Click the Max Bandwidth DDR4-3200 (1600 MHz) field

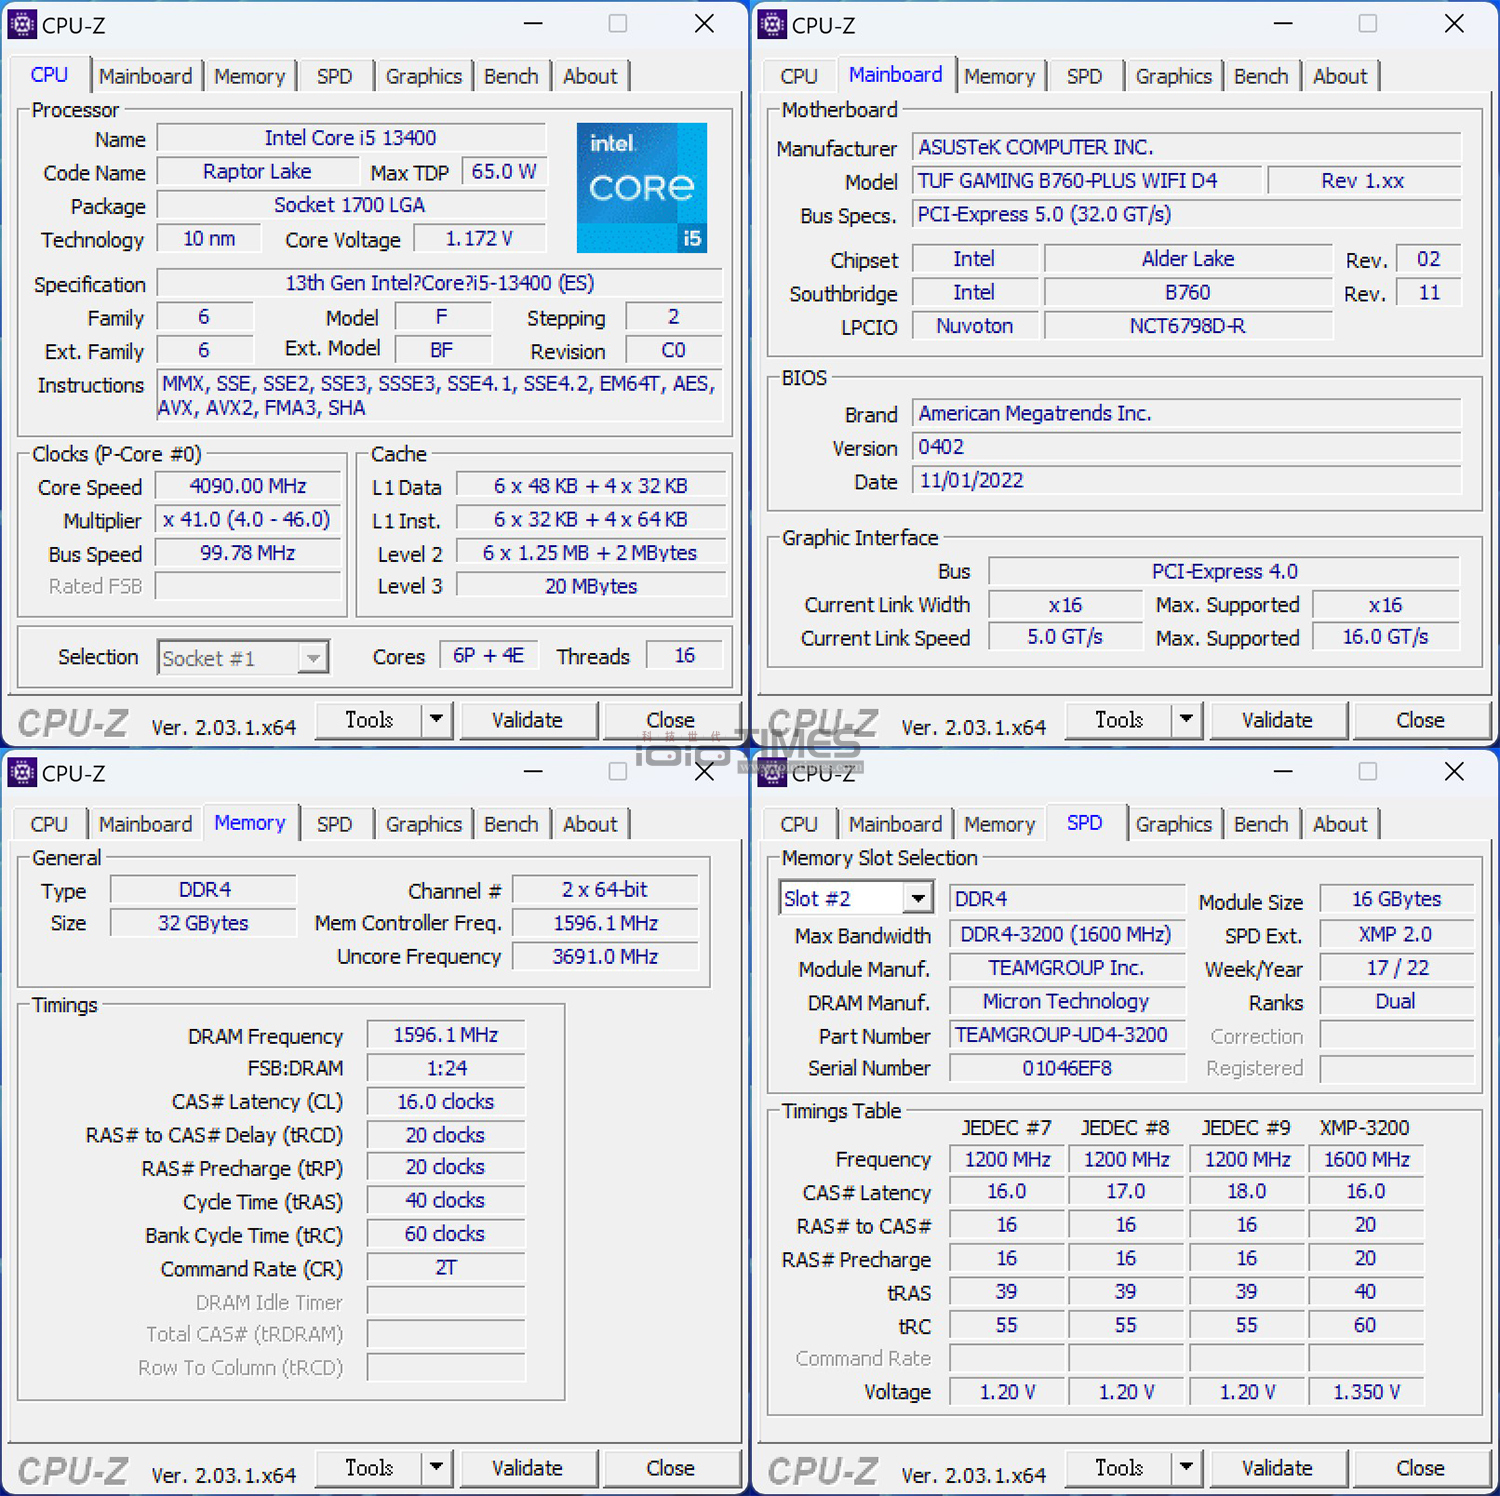(1067, 935)
